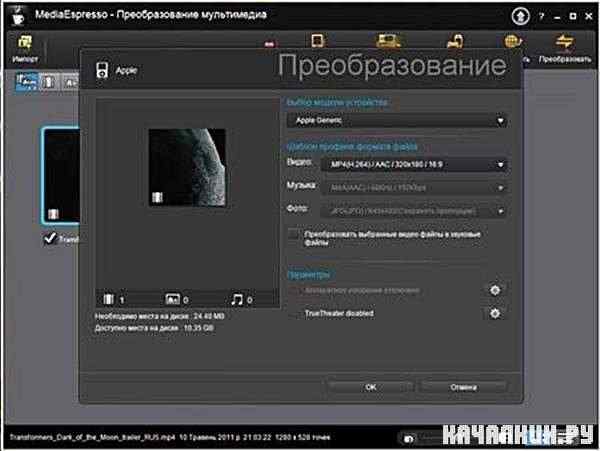
Task: Open the Apple Generic device model dropdown
Action: click(397, 121)
